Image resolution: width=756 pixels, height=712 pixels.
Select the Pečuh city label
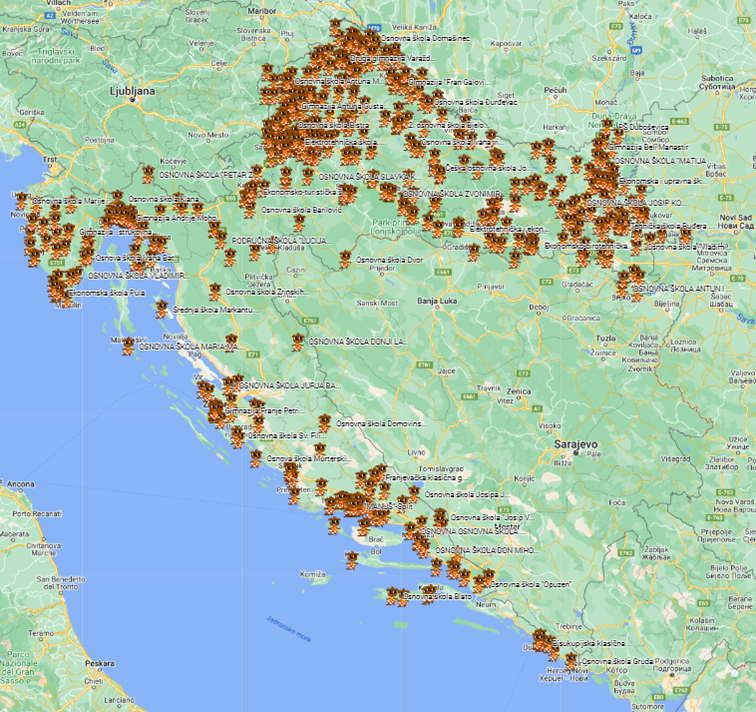click(555, 90)
